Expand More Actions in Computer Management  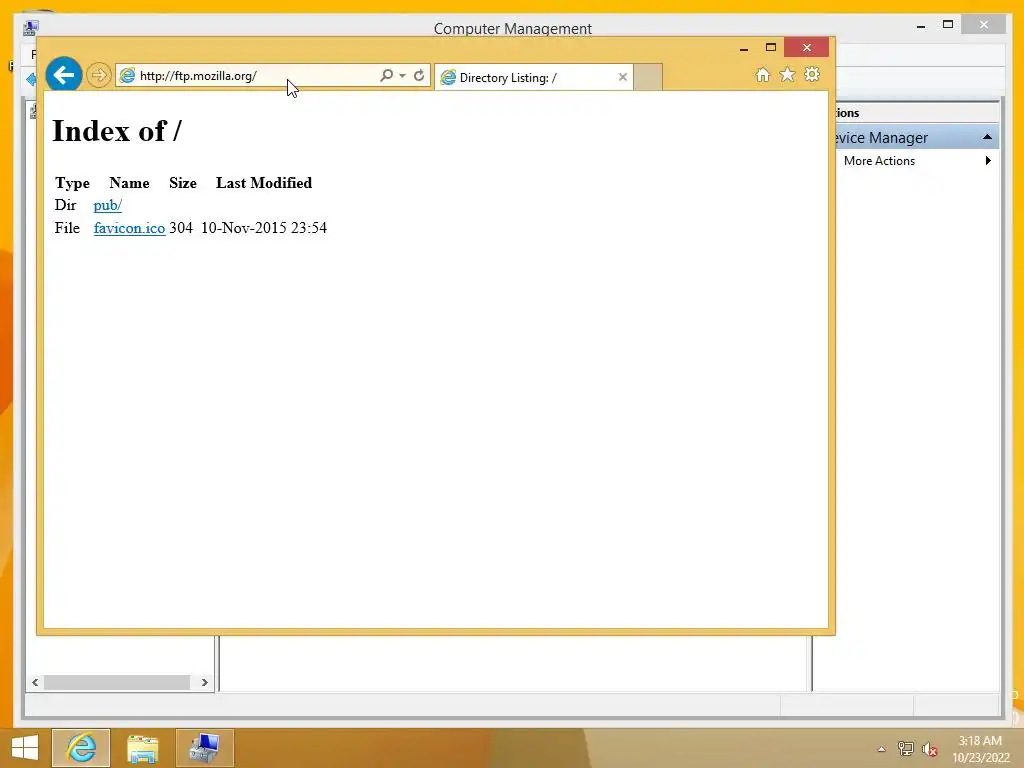coord(916,161)
